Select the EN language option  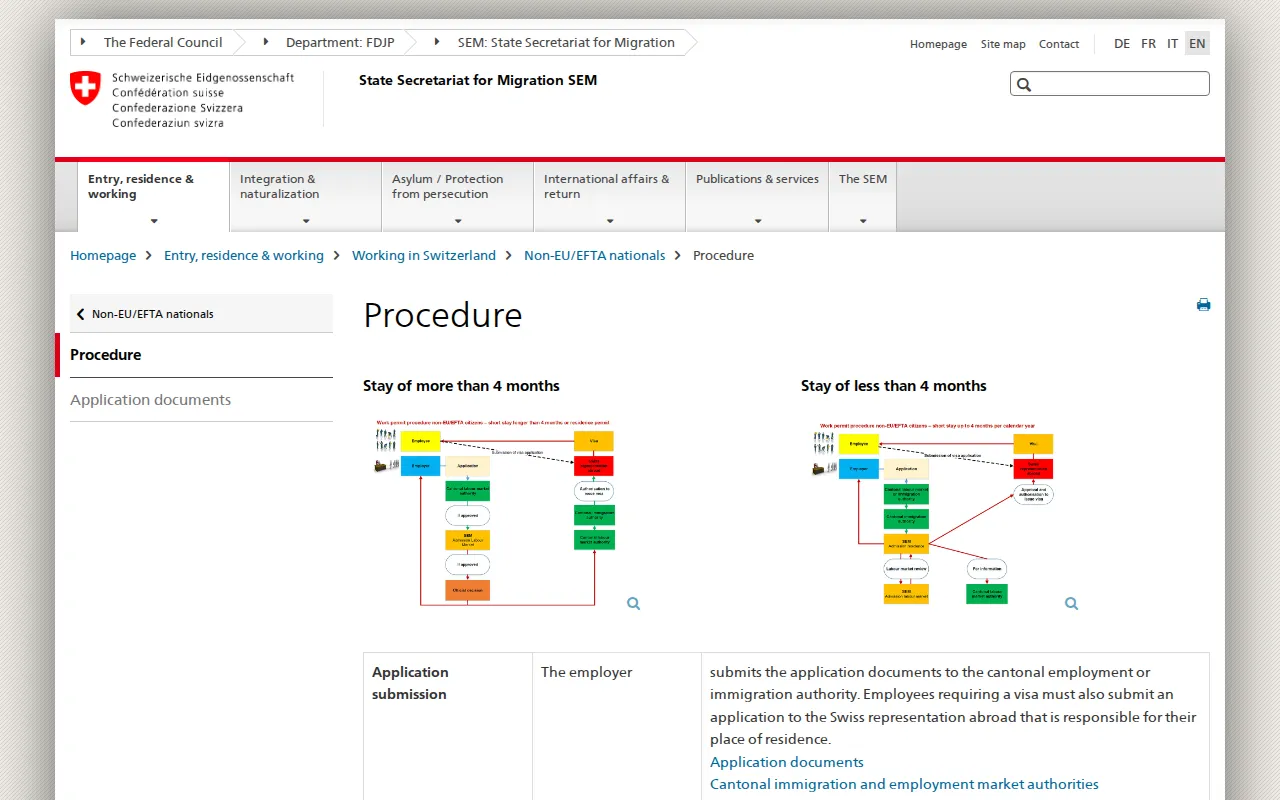tap(1197, 43)
